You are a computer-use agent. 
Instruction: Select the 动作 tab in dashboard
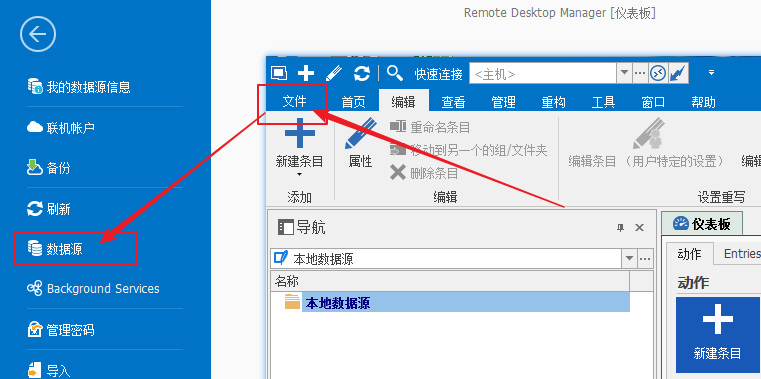click(690, 254)
